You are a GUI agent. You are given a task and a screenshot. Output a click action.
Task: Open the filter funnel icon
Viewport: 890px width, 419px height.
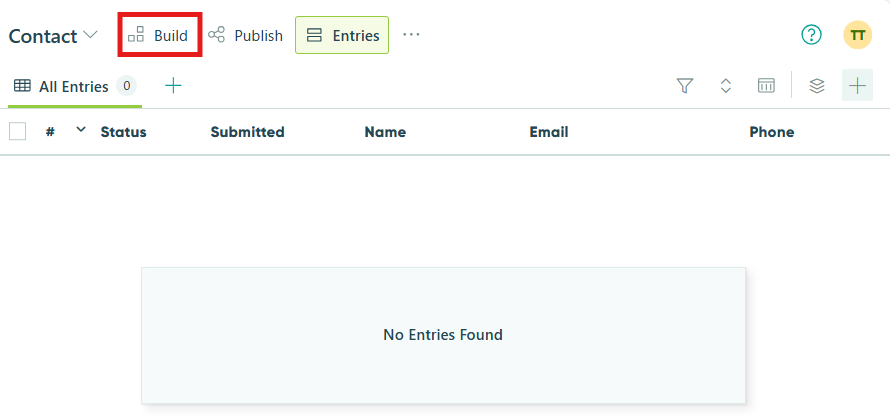(x=685, y=86)
